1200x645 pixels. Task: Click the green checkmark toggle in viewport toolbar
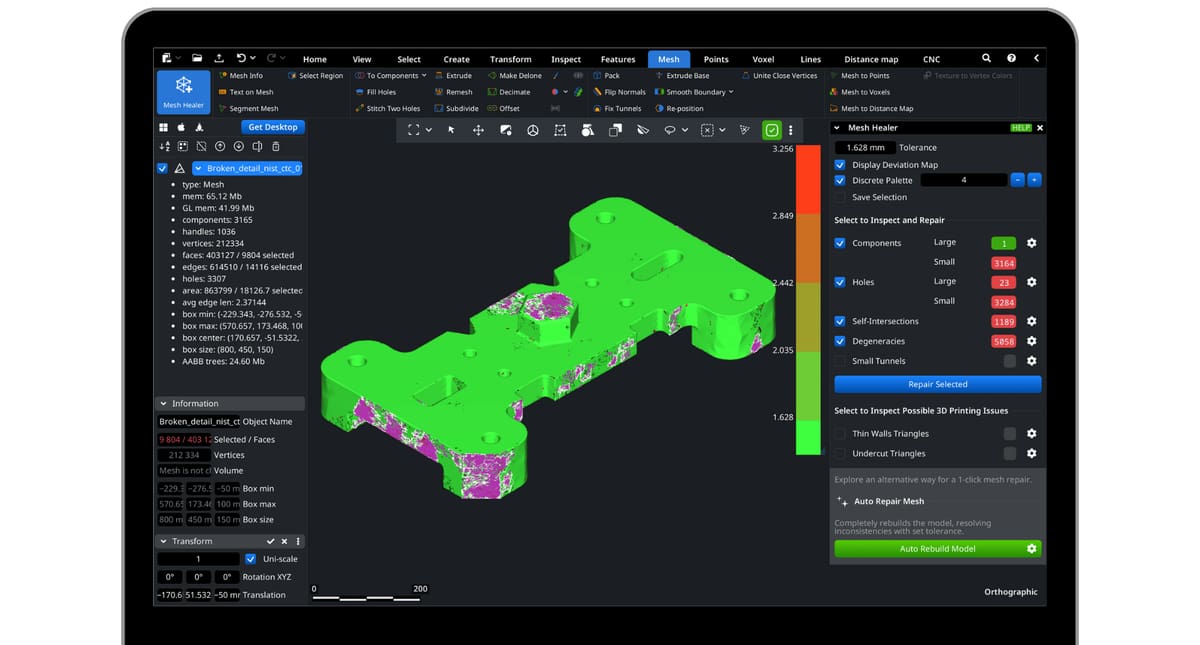pos(772,130)
